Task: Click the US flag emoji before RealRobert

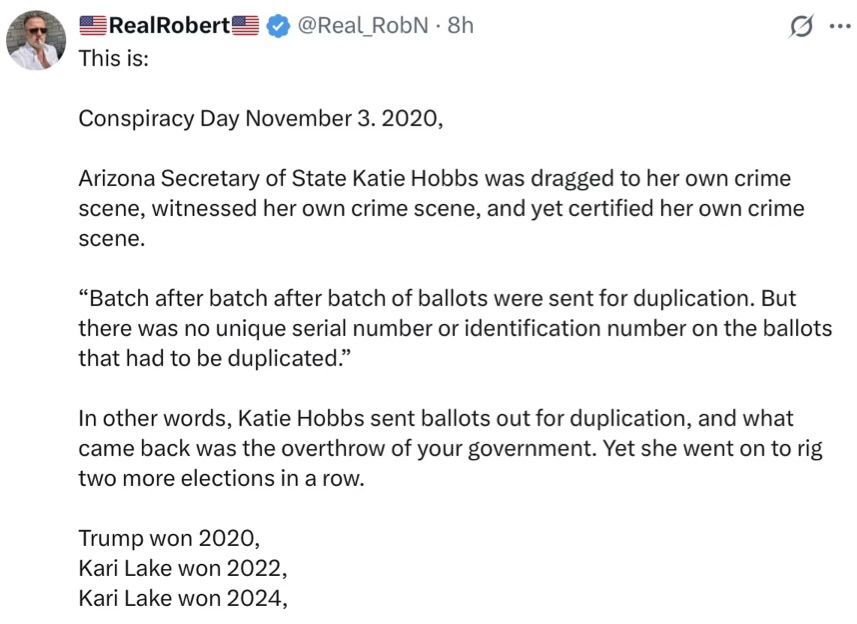Action: (92, 26)
